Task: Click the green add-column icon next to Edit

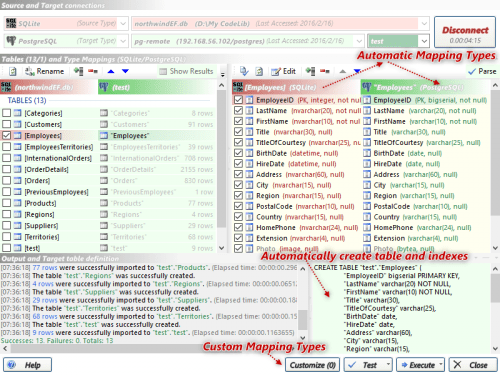Action: [310, 71]
